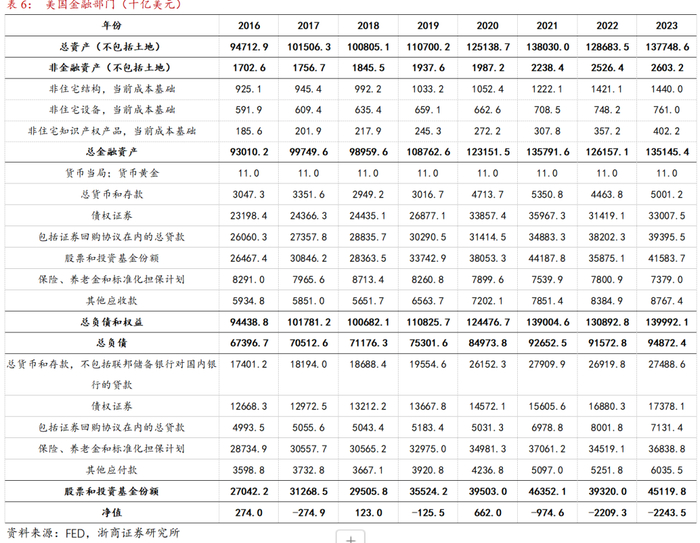Screen dimensions: 700x543
Task: Click the 其他应付款 row label
Action: pos(112,470)
